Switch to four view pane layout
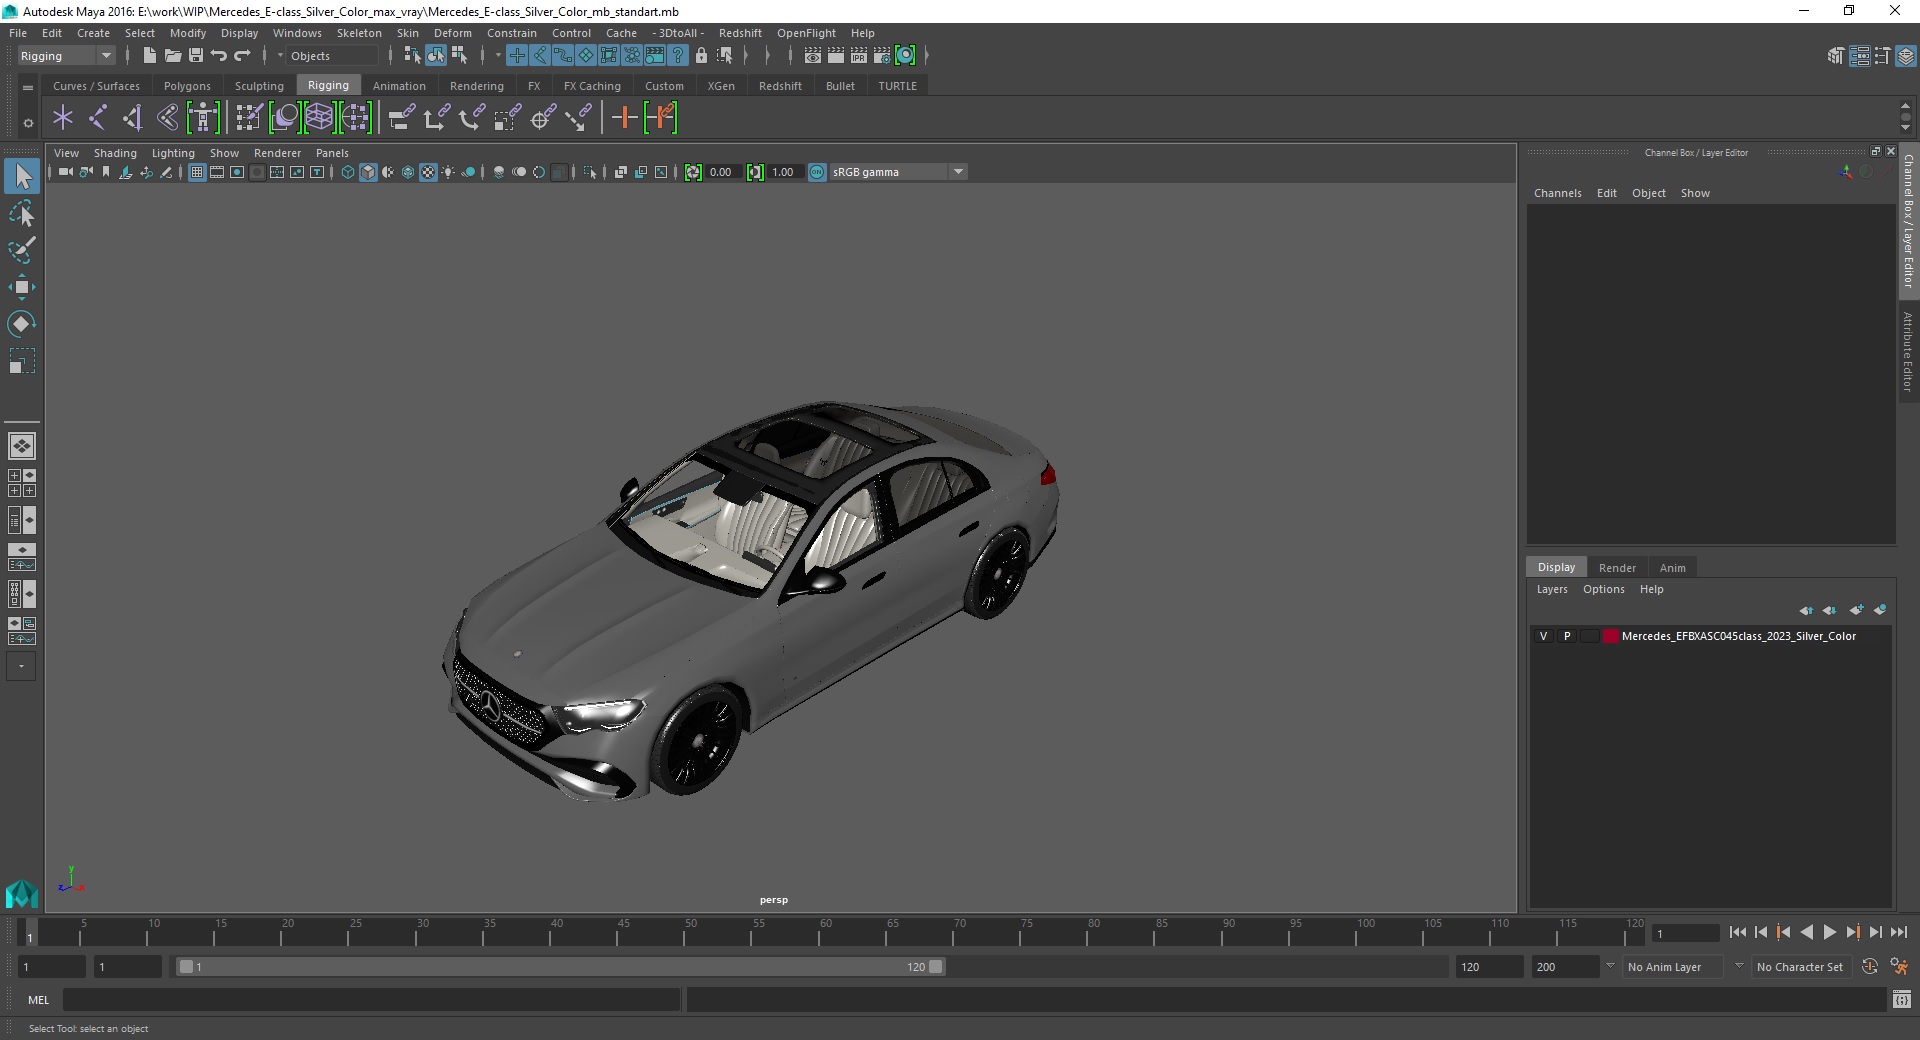This screenshot has height=1040, width=1920. coord(21,483)
